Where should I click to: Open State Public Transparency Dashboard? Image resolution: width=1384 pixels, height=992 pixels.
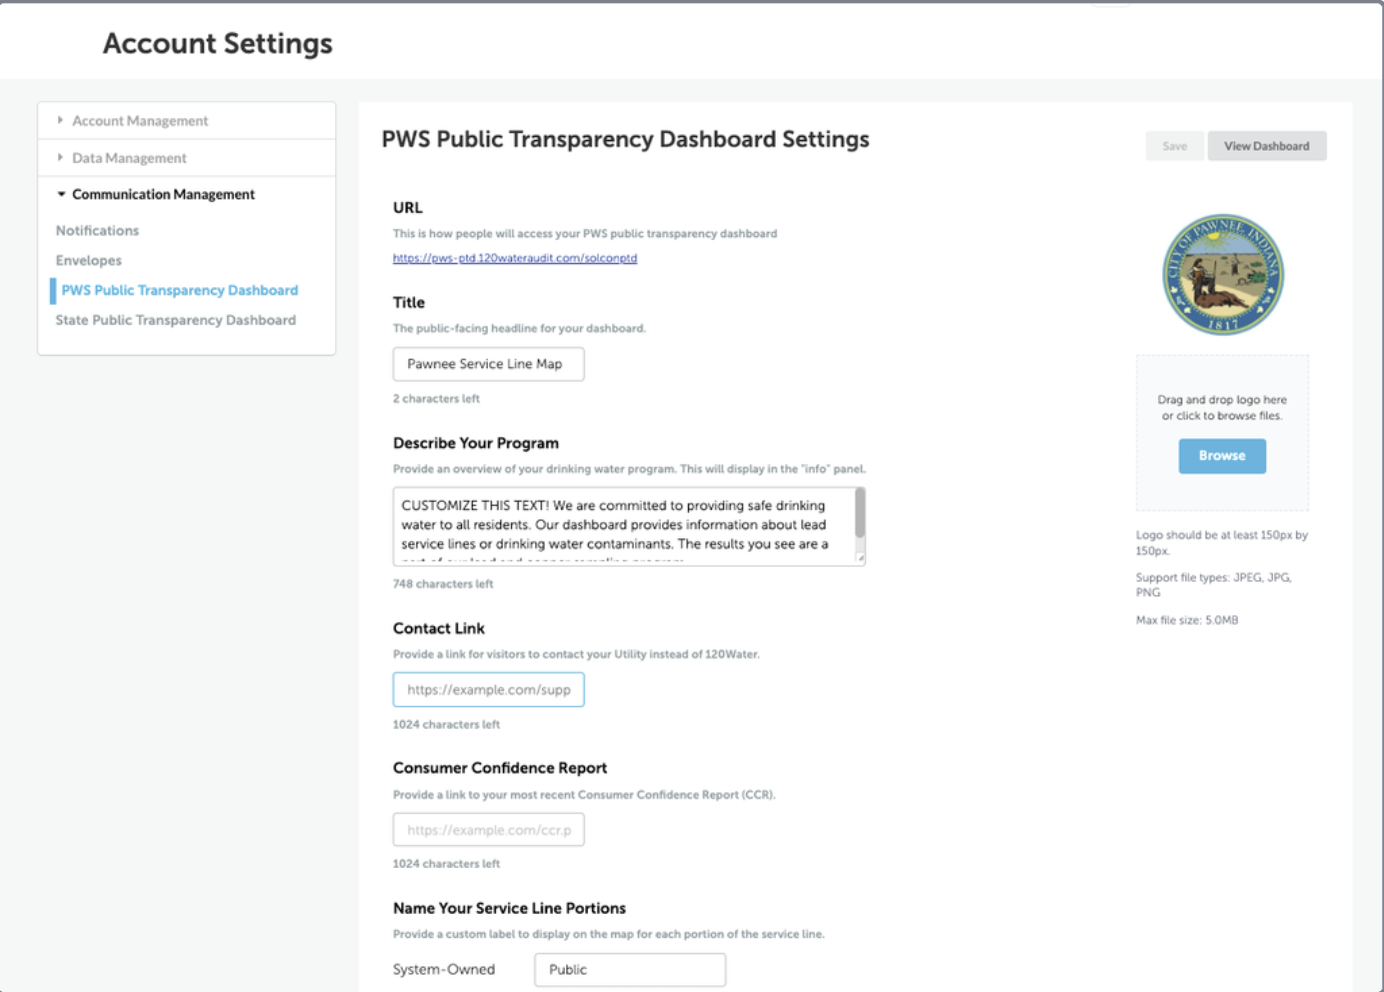175,320
